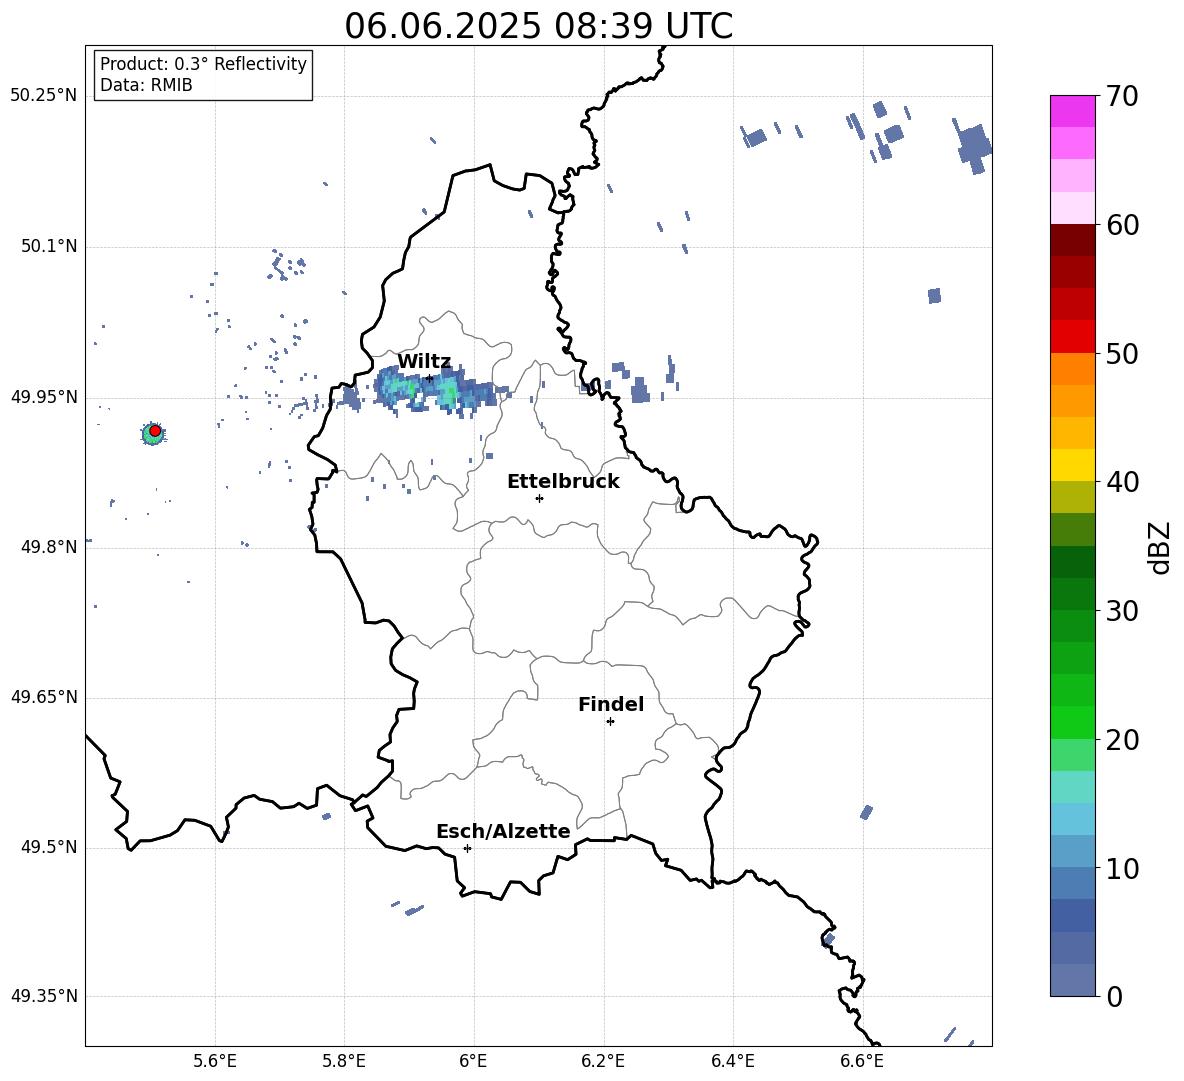This screenshot has width=1184, height=1081.
Task: Click the 49.65°N latitude label
Action: pyautogui.click(x=44, y=696)
